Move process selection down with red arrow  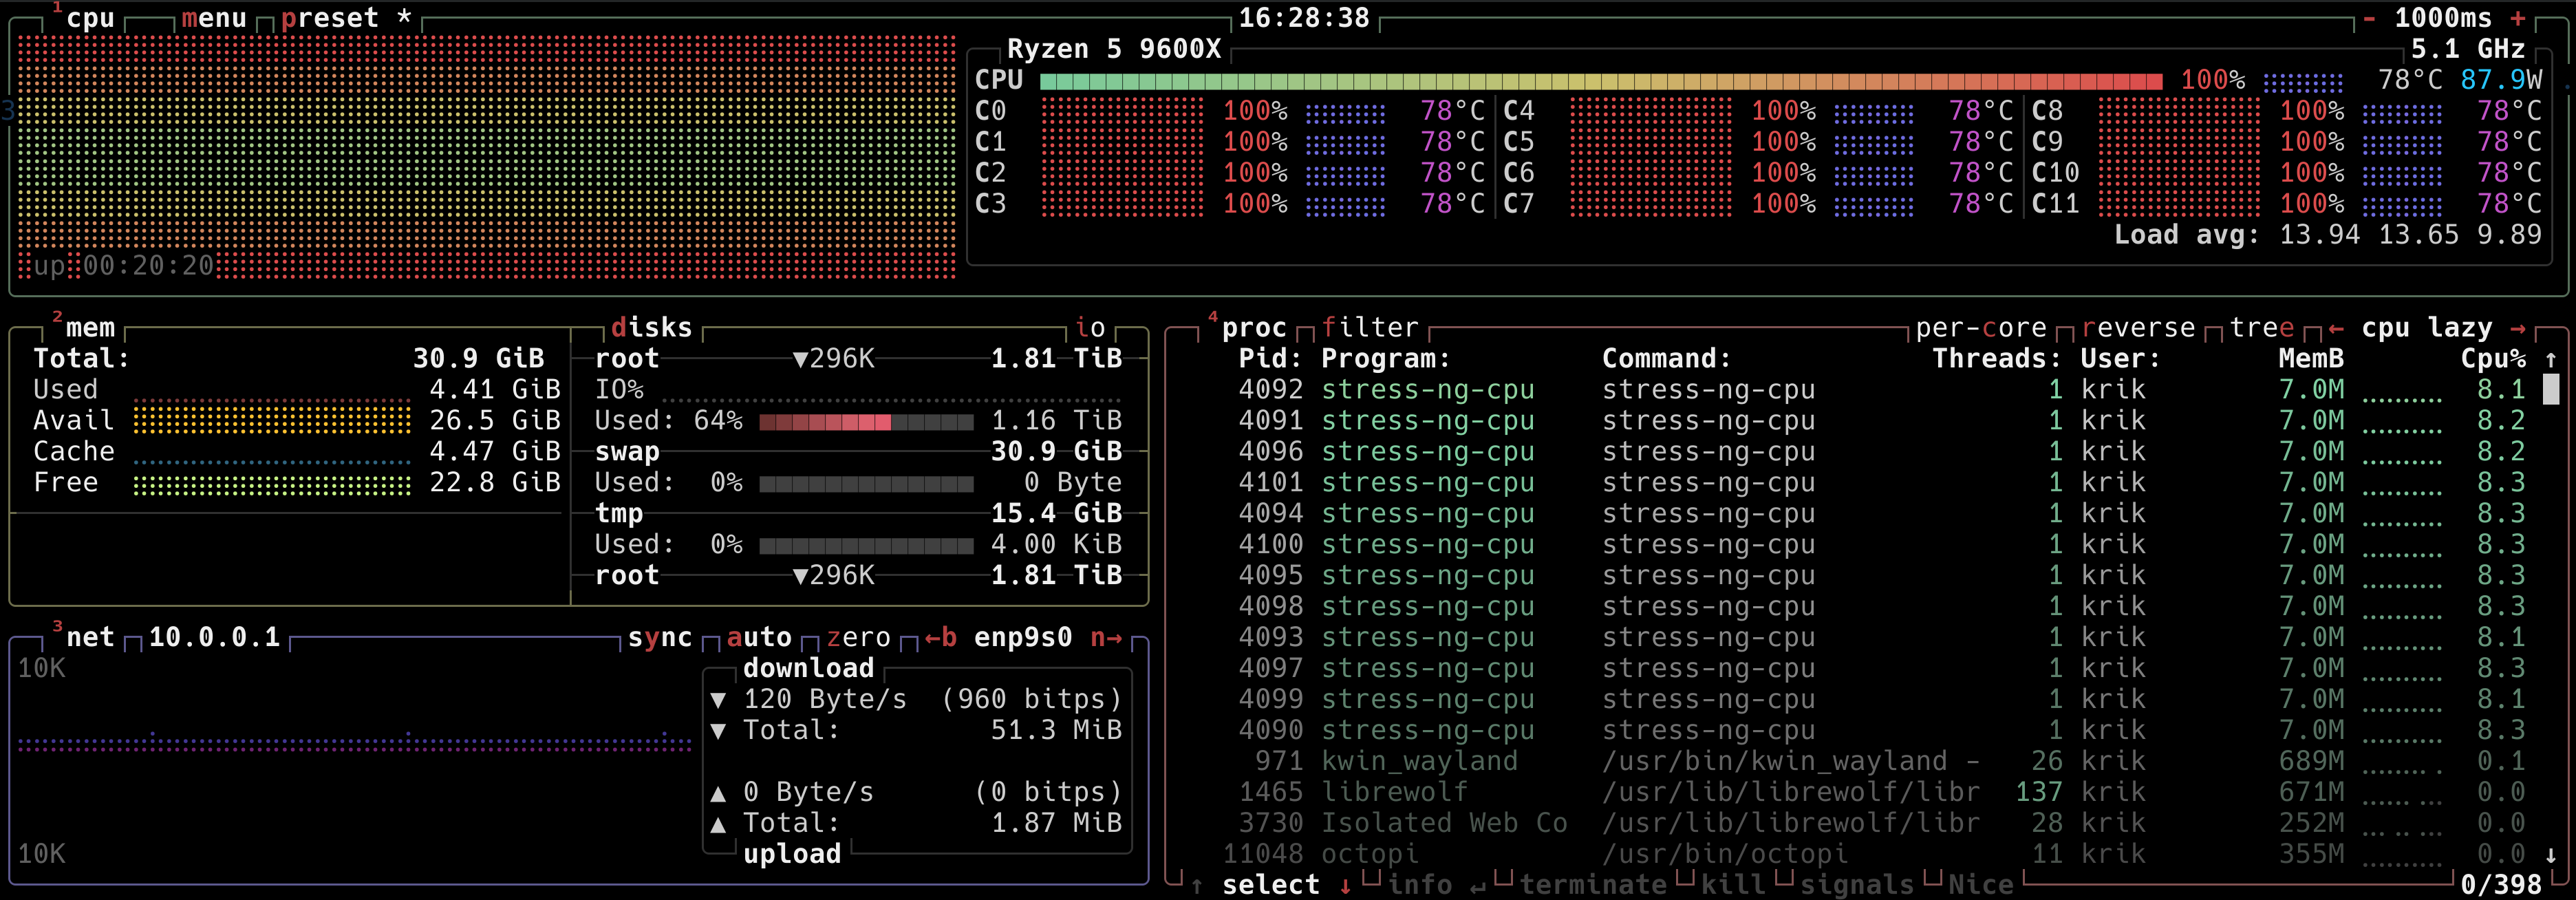click(x=1345, y=884)
